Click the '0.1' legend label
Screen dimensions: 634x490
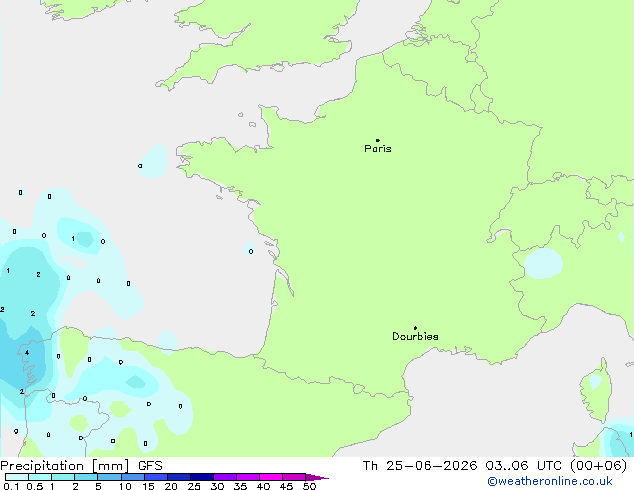pyautogui.click(x=11, y=486)
